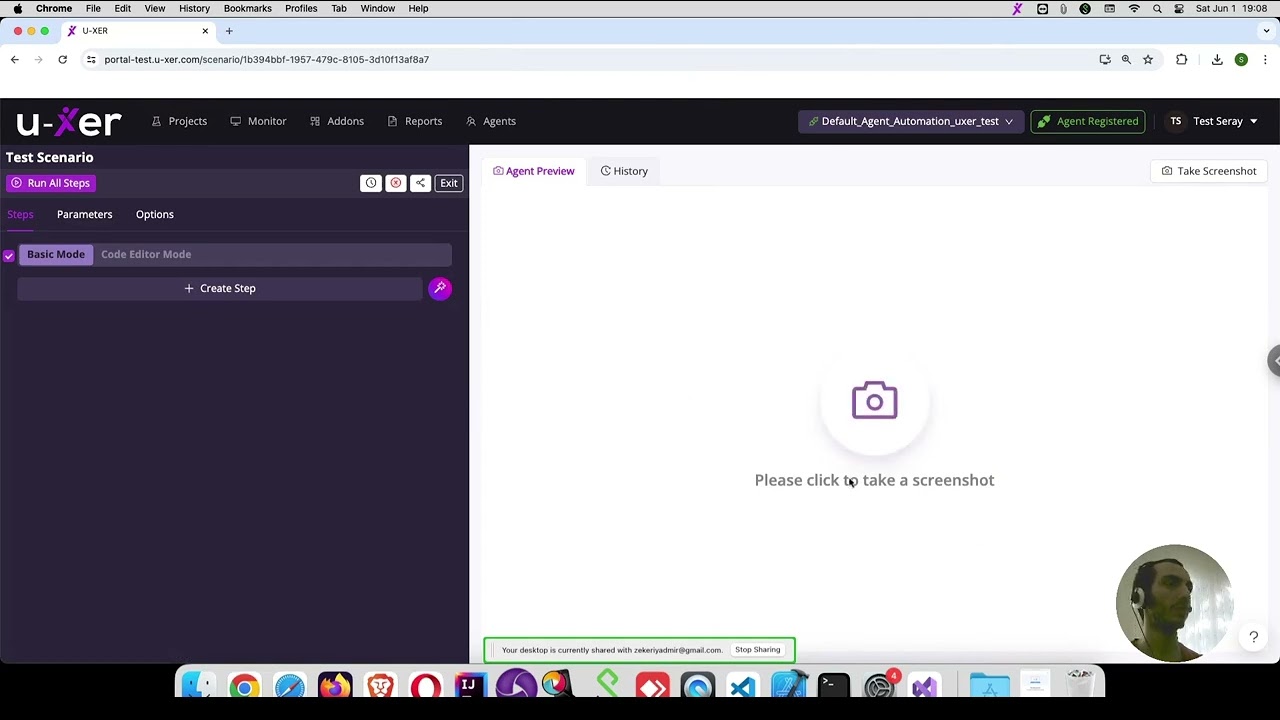Viewport: 1280px width, 720px height.
Task: Open Brave browser from the dock
Action: click(380, 687)
